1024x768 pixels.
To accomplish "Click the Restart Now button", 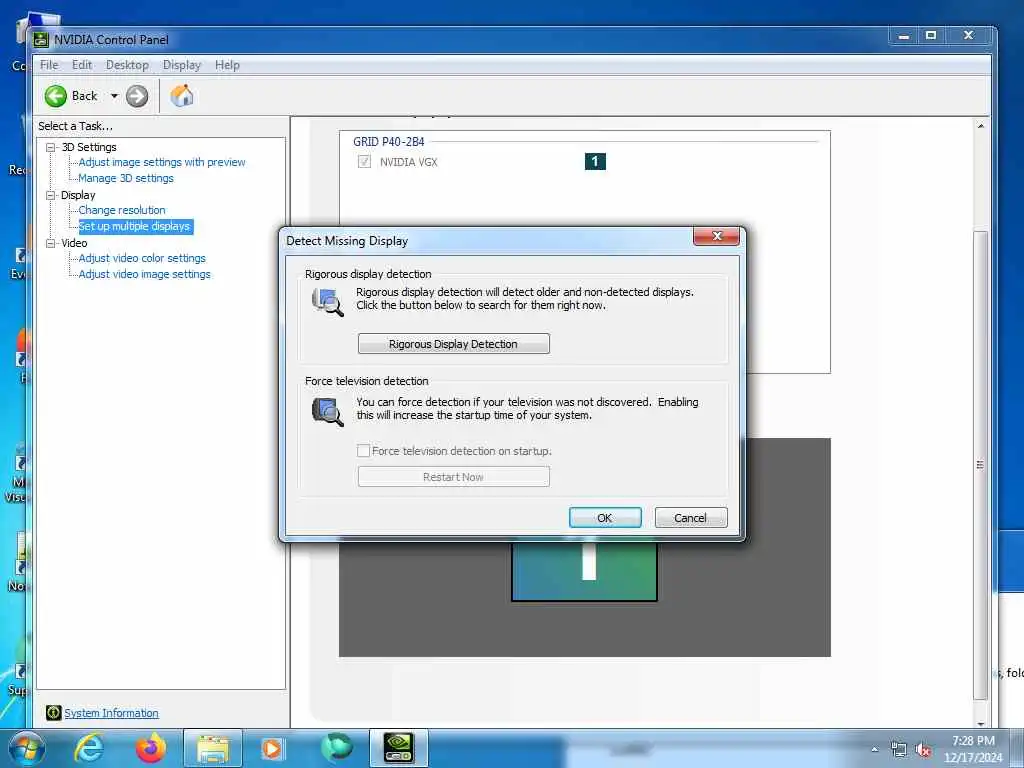I will pos(454,477).
